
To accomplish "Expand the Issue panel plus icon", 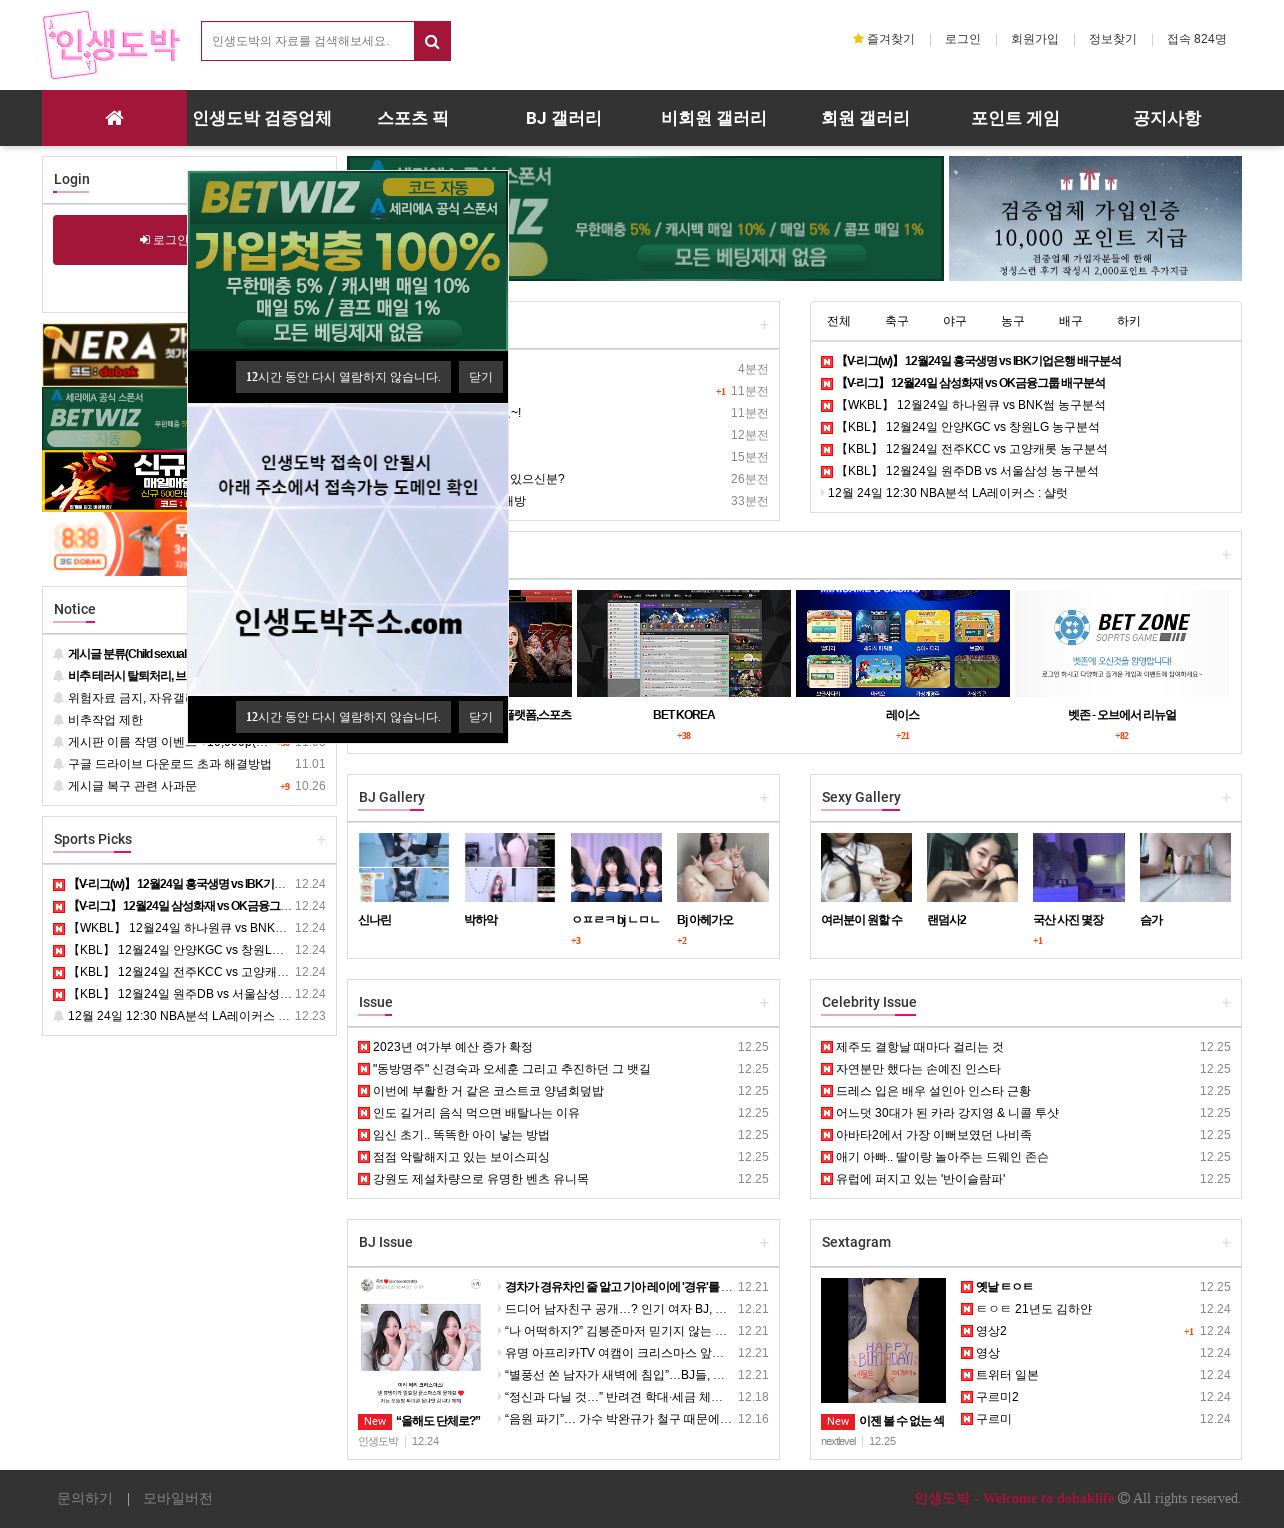I will click(x=764, y=1003).
